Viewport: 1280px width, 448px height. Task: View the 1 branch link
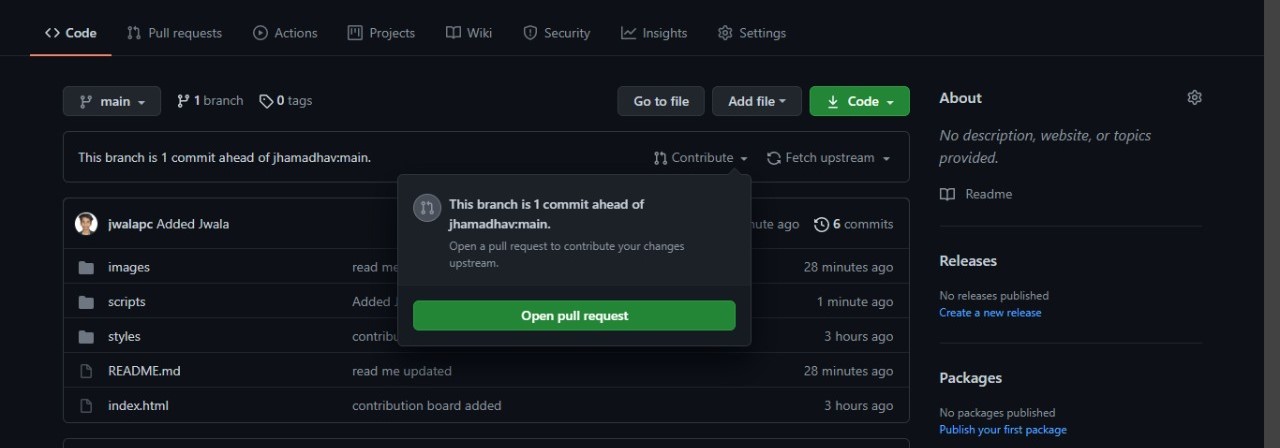(x=210, y=101)
